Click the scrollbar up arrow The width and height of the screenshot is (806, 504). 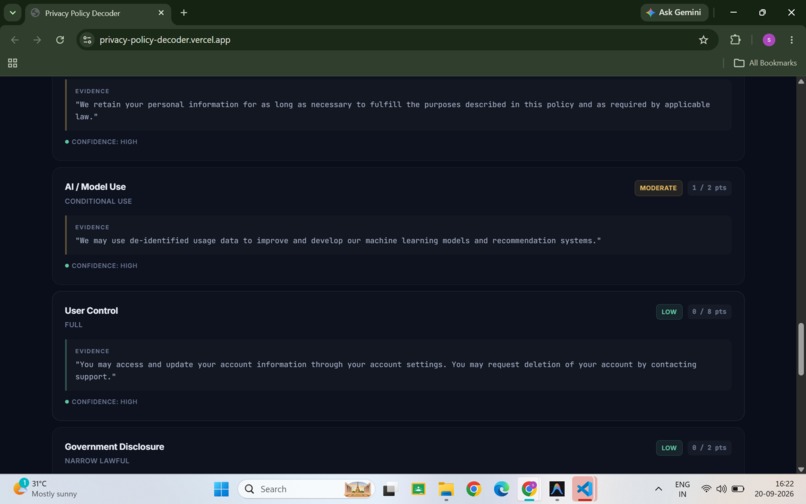point(800,81)
